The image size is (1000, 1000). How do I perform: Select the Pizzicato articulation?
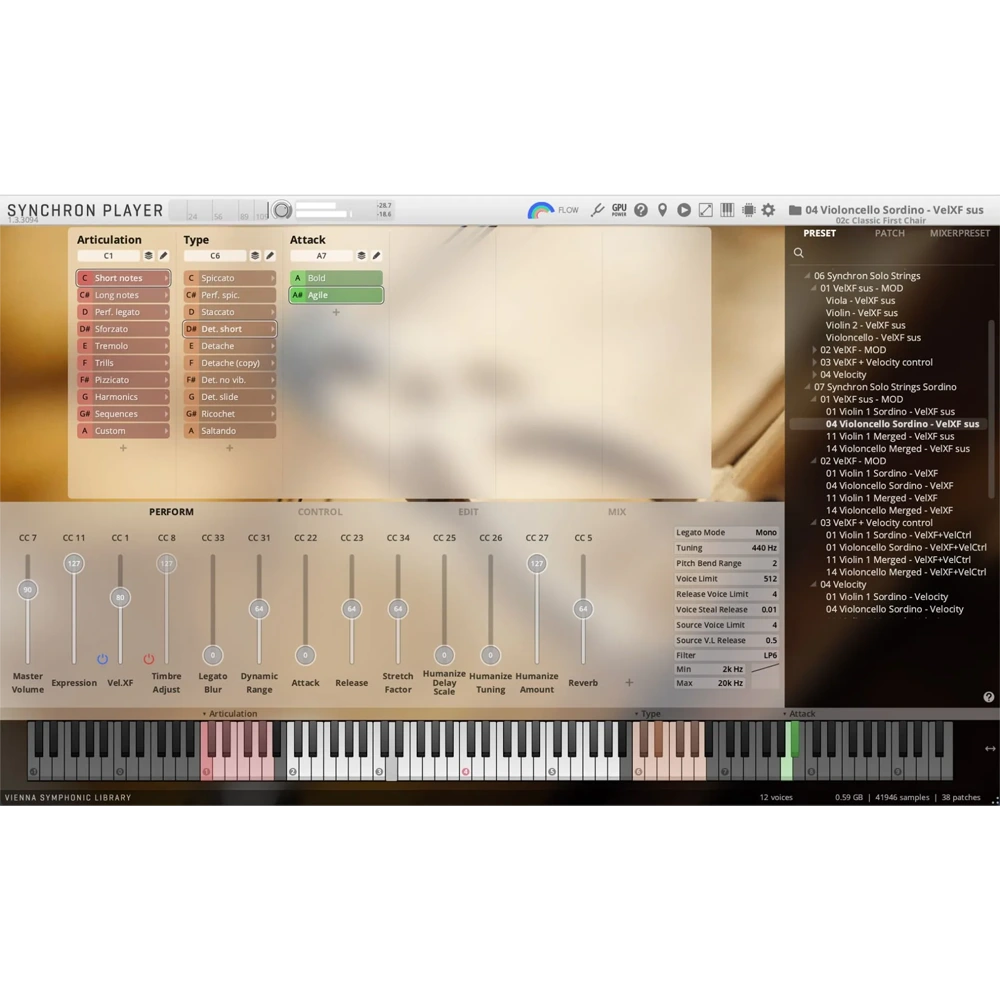click(123, 380)
